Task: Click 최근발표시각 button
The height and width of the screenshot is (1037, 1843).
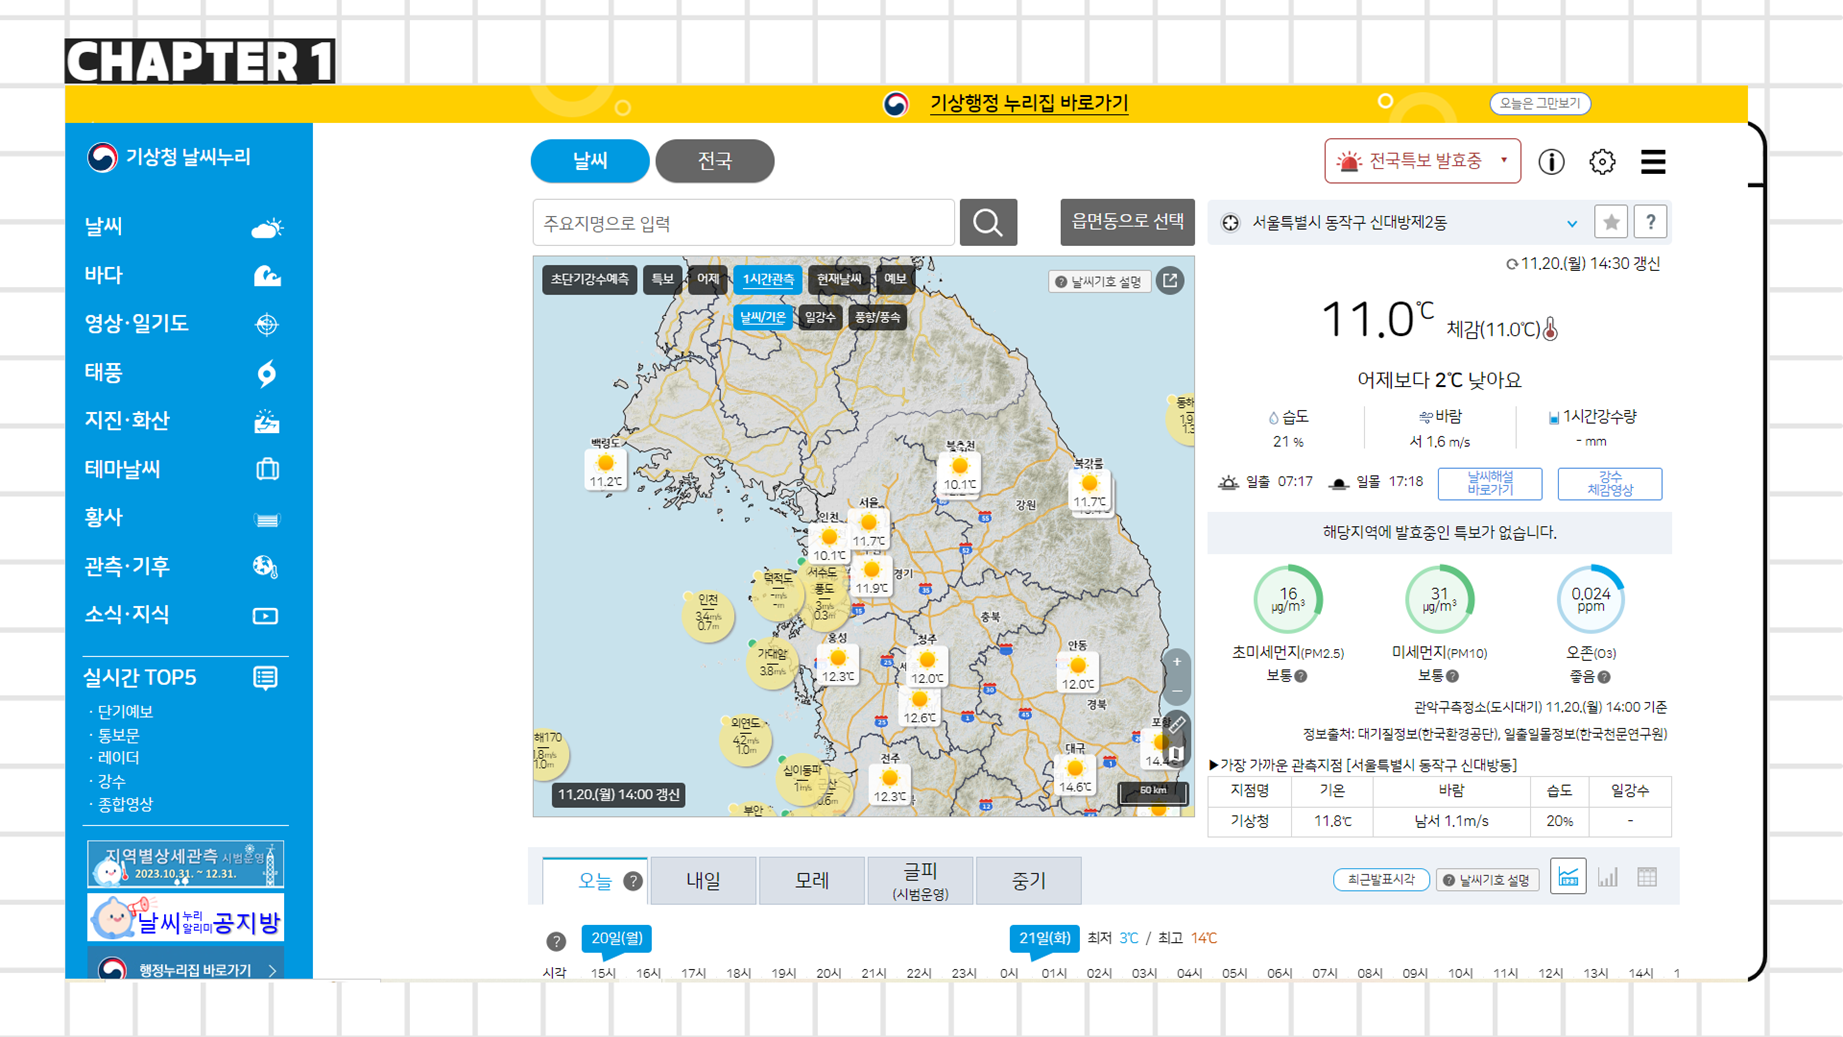Action: 1381,879
